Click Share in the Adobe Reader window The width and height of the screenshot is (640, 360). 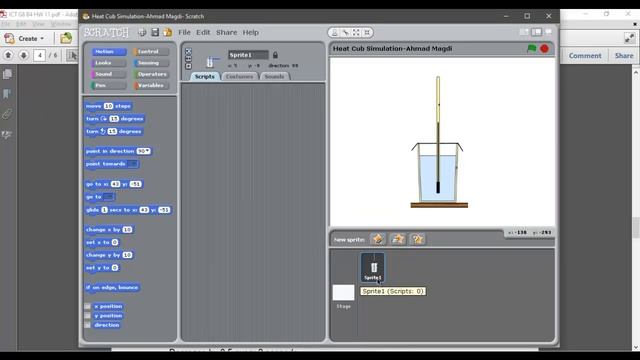[x=624, y=56]
